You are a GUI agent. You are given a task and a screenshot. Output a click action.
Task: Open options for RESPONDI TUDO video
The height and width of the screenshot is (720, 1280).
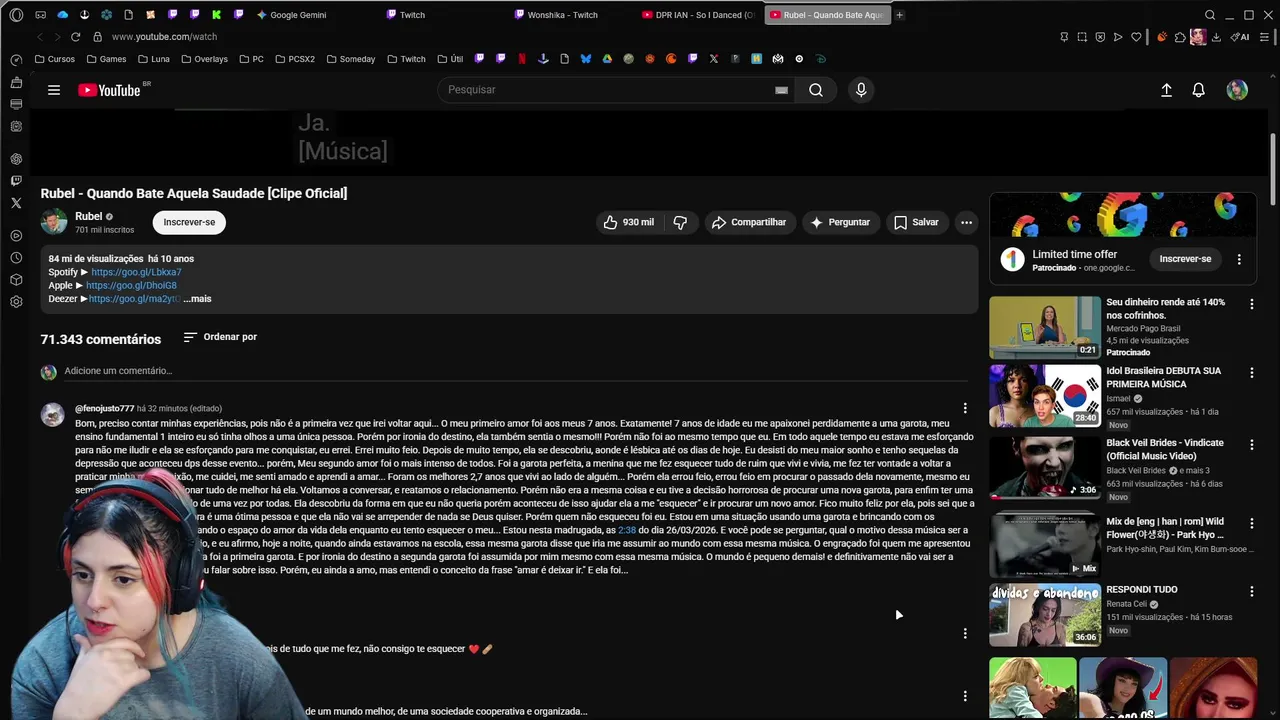(1251, 592)
